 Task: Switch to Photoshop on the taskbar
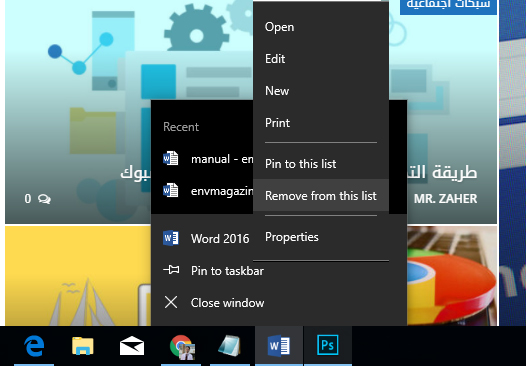point(328,345)
